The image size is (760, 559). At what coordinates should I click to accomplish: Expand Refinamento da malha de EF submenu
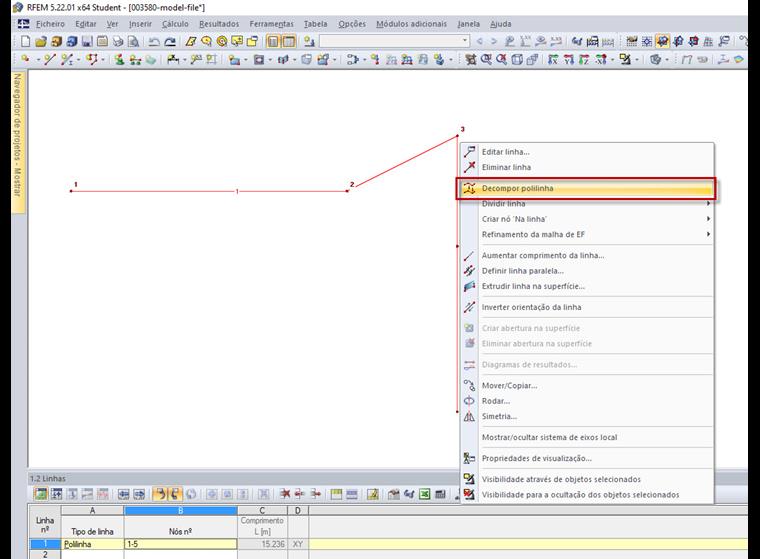[587, 235]
